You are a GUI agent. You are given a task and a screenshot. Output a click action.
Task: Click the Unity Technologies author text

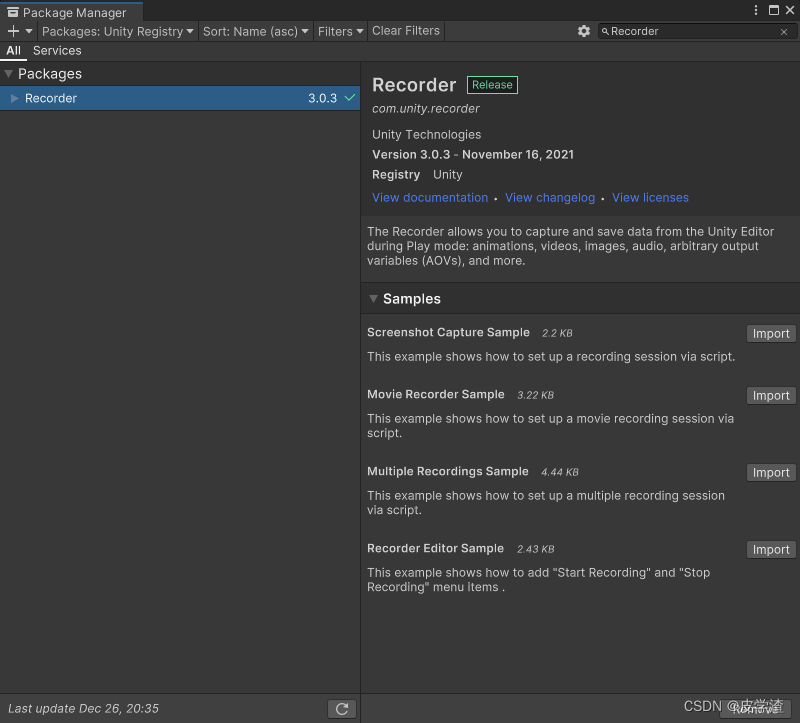pos(426,135)
